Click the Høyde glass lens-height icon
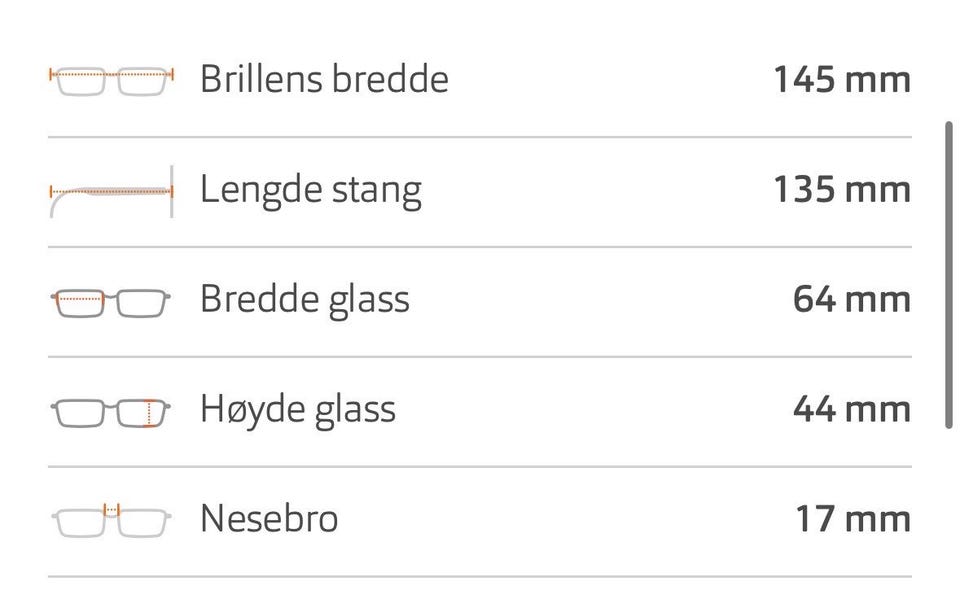960x590 pixels. [111, 413]
